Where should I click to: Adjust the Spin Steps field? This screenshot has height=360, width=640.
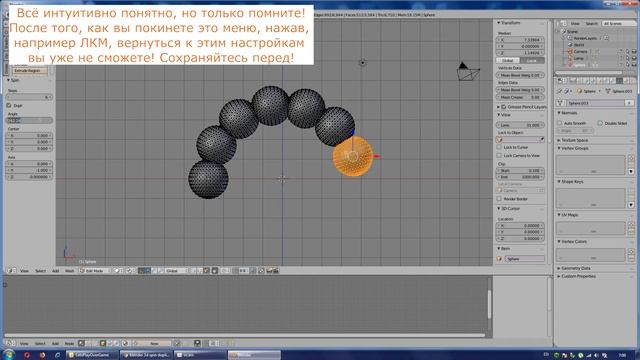[29, 97]
